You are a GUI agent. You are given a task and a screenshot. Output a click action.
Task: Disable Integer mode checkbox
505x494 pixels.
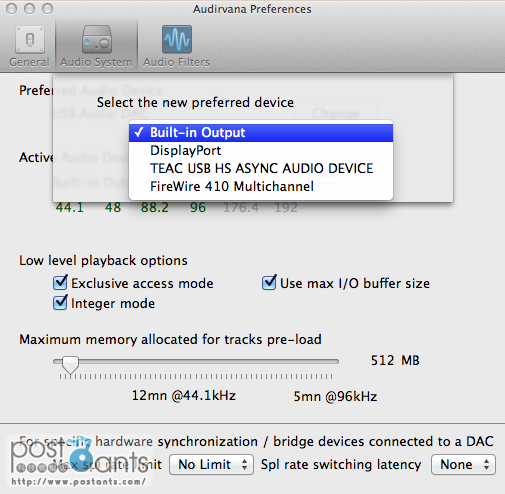pyautogui.click(x=60, y=303)
